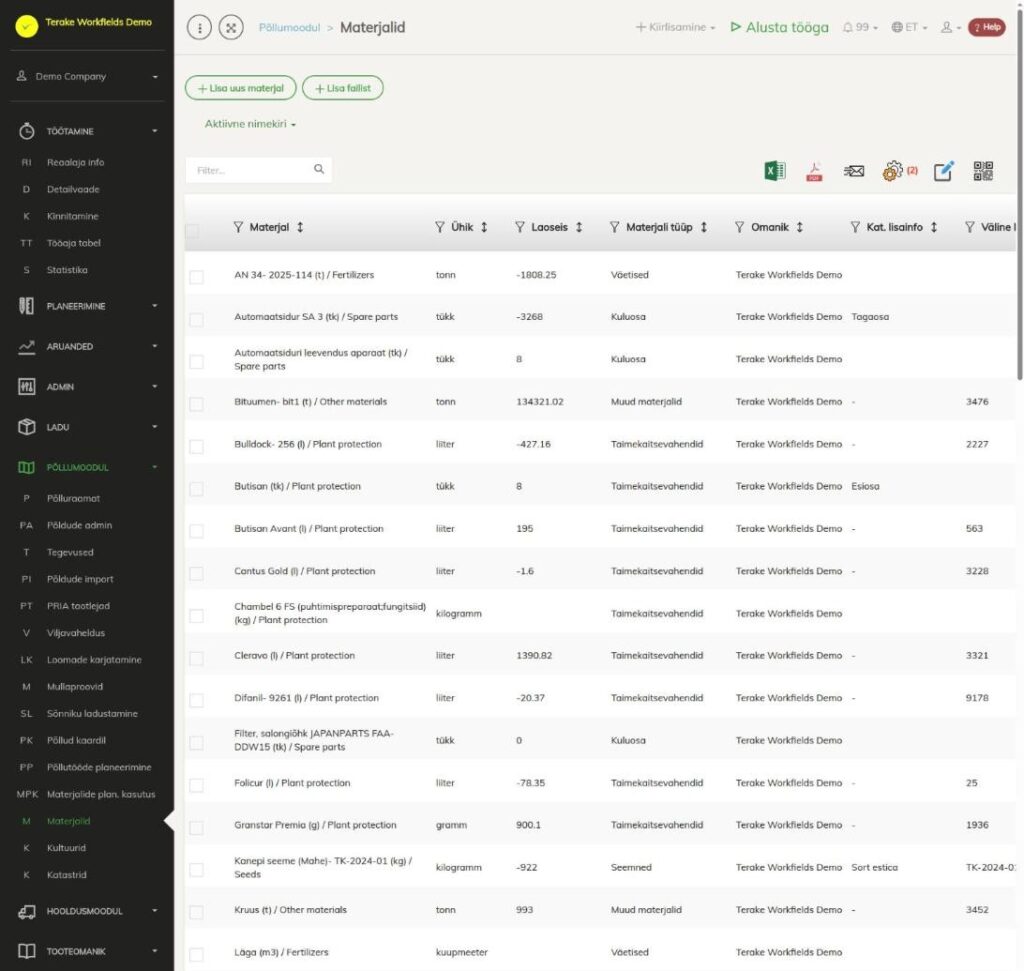Expand the Demo Company selector
The height and width of the screenshot is (971, 1024).
coord(87,76)
